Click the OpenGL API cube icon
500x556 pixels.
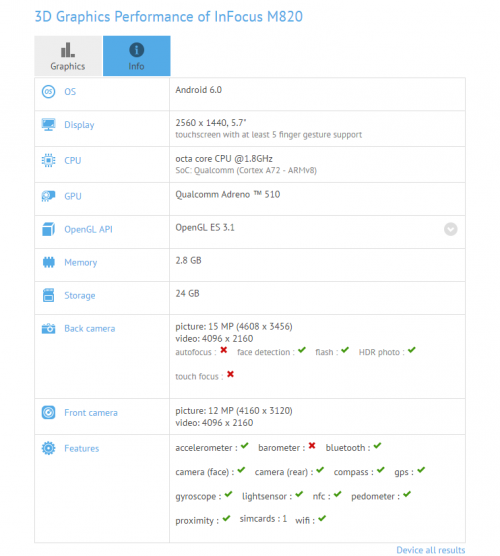pyautogui.click(x=49, y=229)
